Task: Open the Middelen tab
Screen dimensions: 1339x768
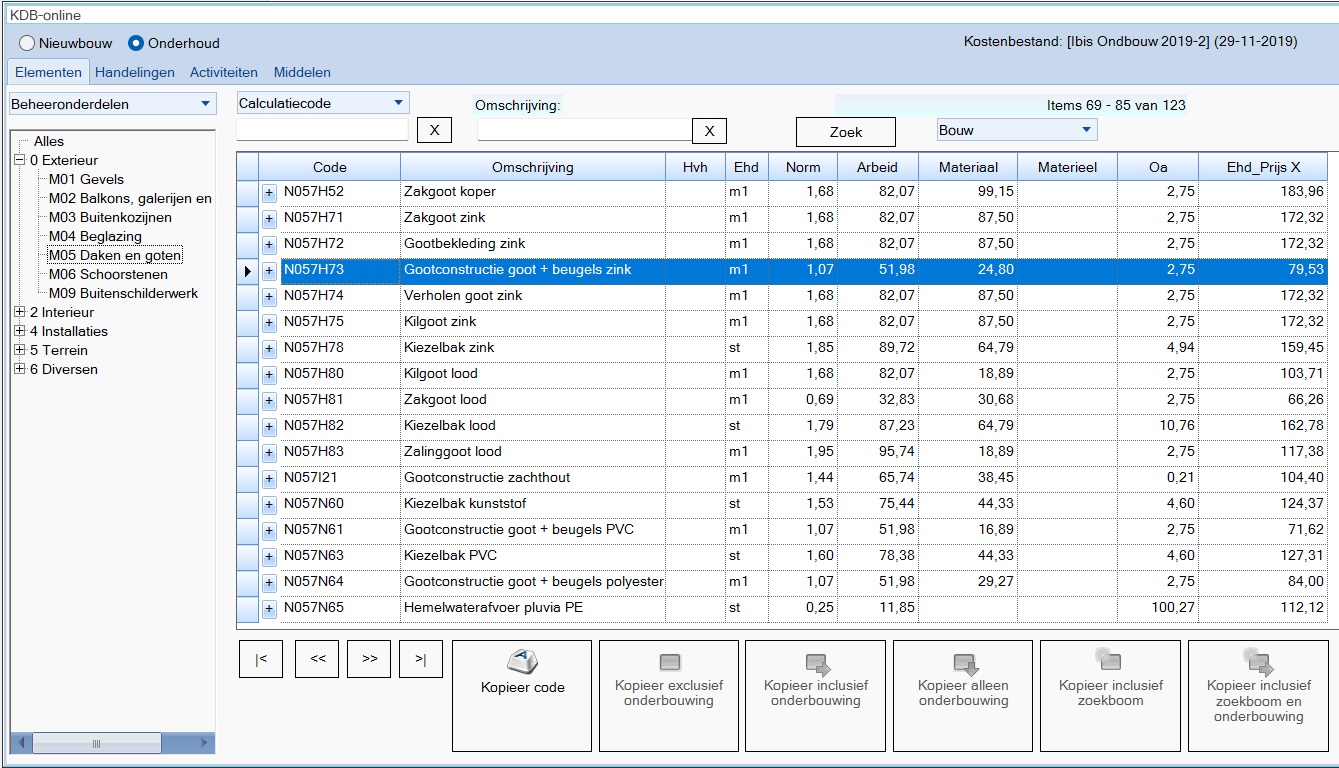Action: click(x=302, y=72)
